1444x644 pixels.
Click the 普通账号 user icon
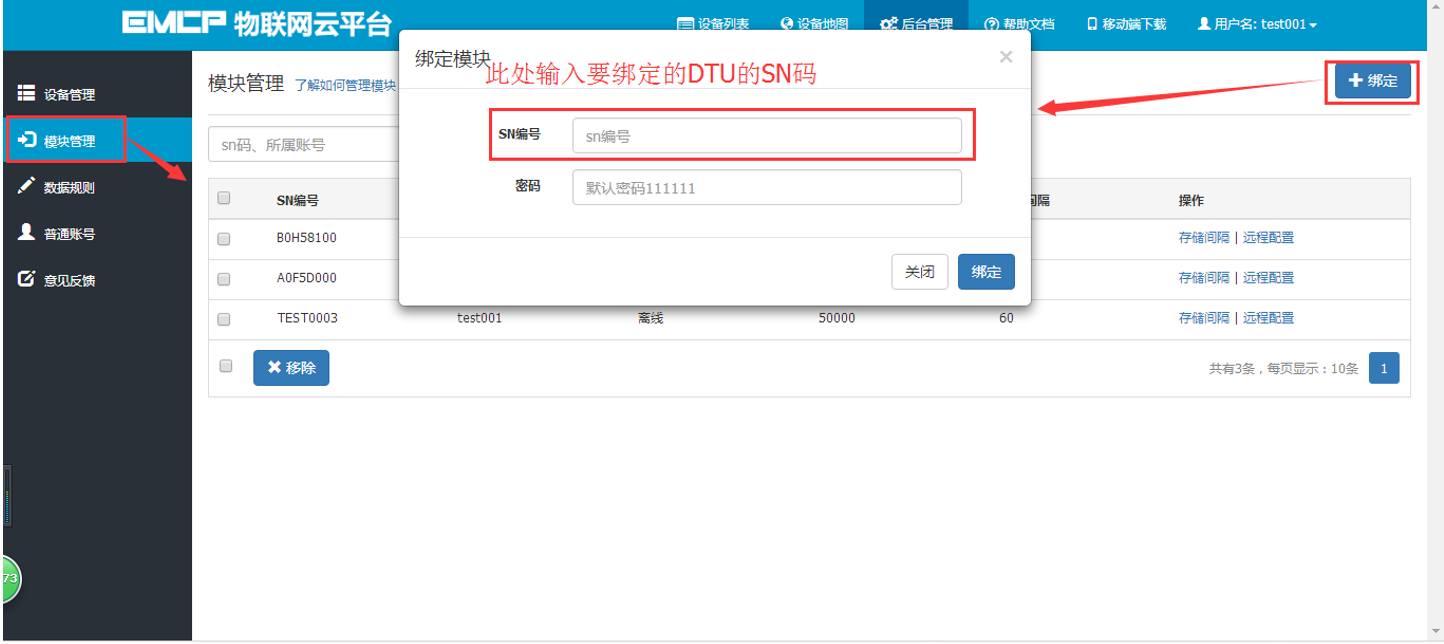27,232
